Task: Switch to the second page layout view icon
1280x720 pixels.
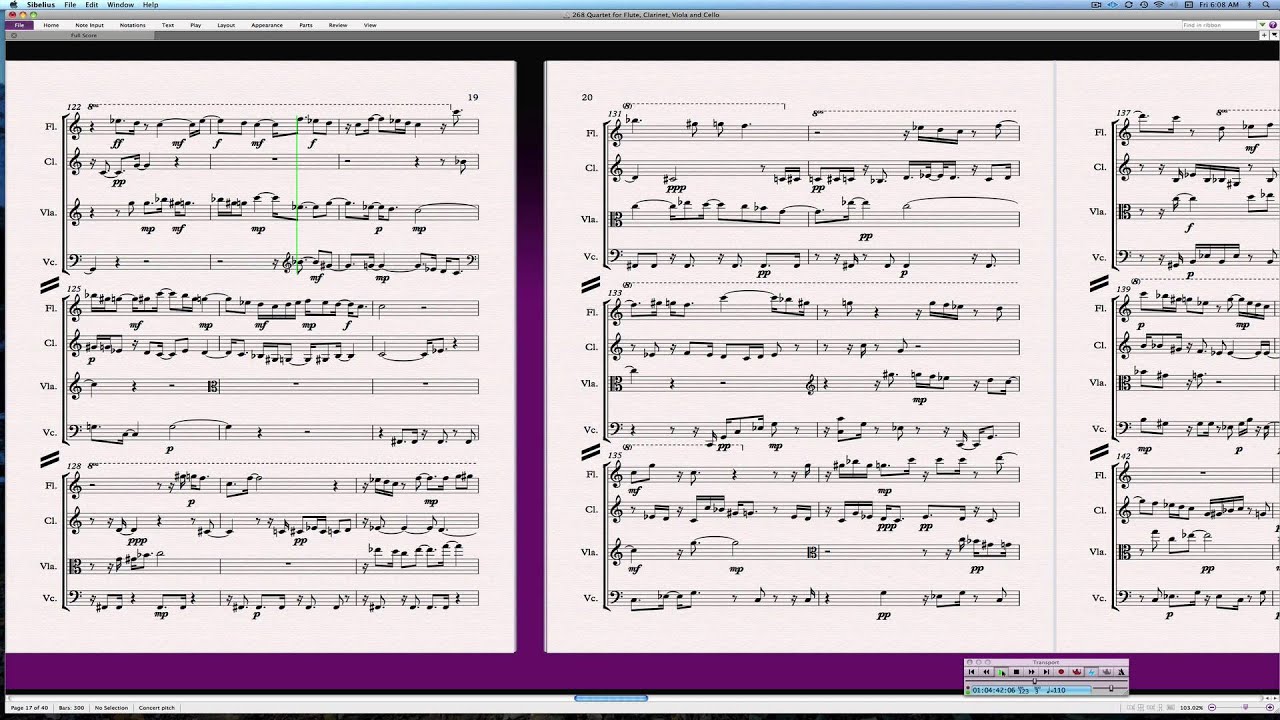Action: 1140,707
